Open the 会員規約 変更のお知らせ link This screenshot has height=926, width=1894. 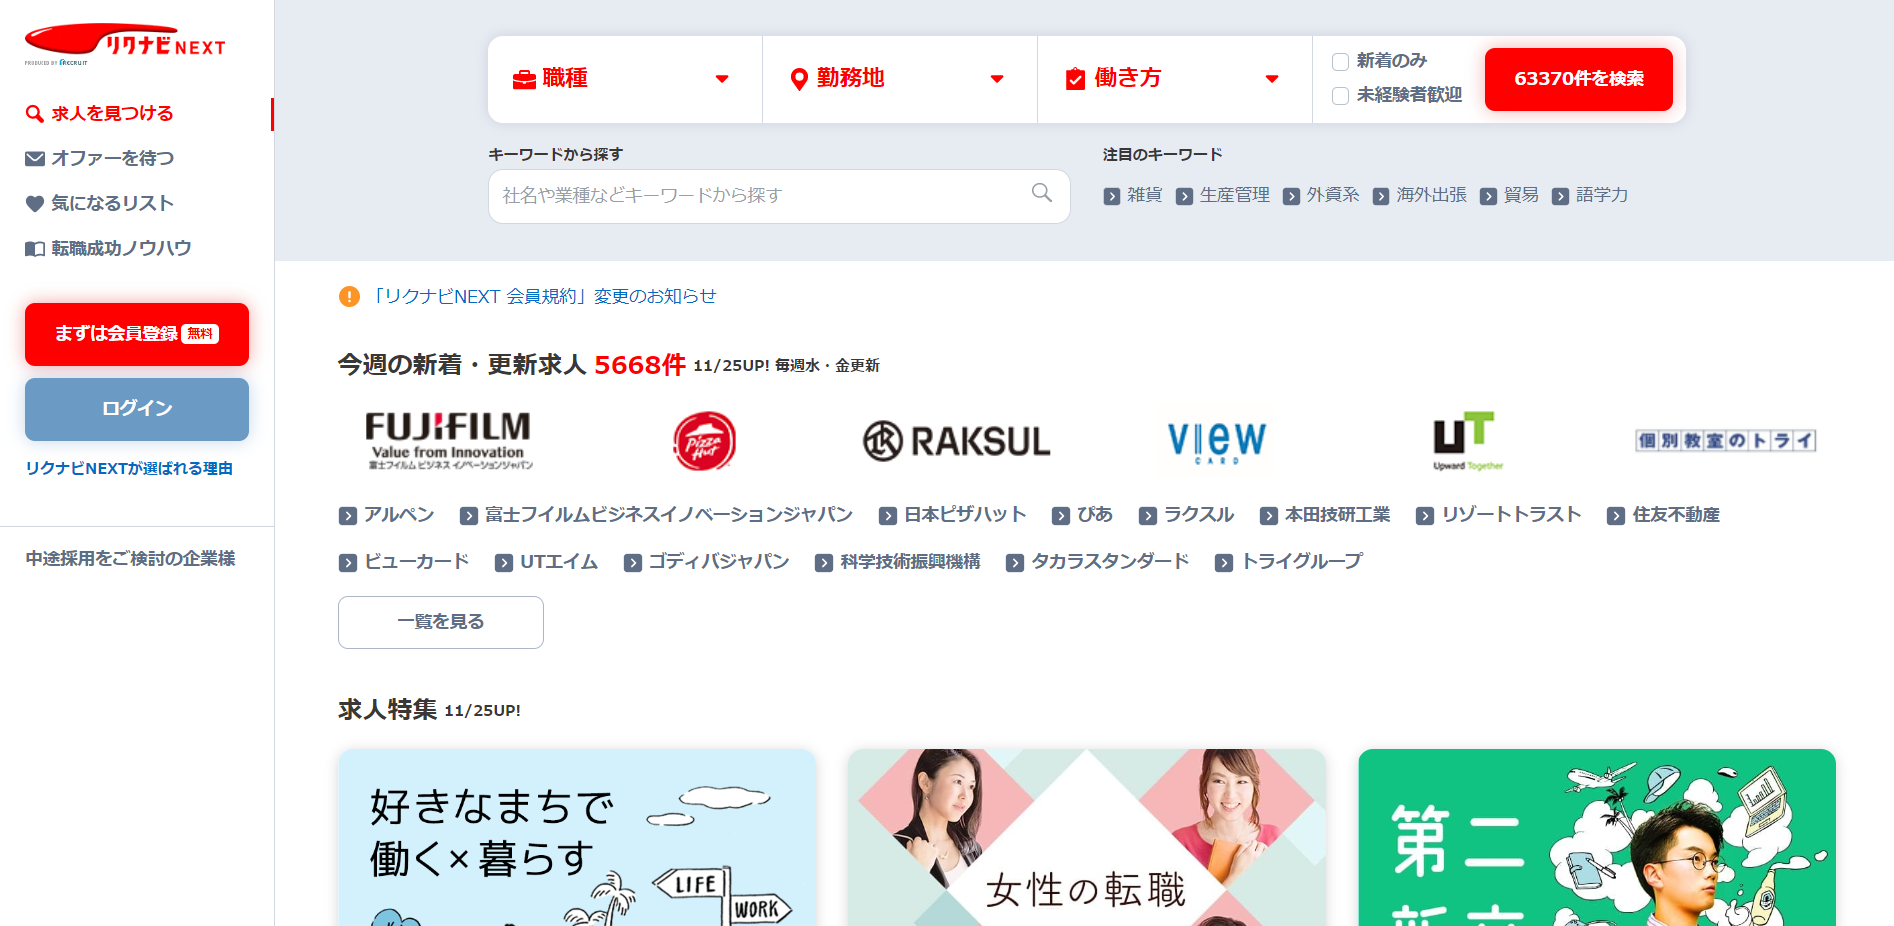tap(543, 296)
